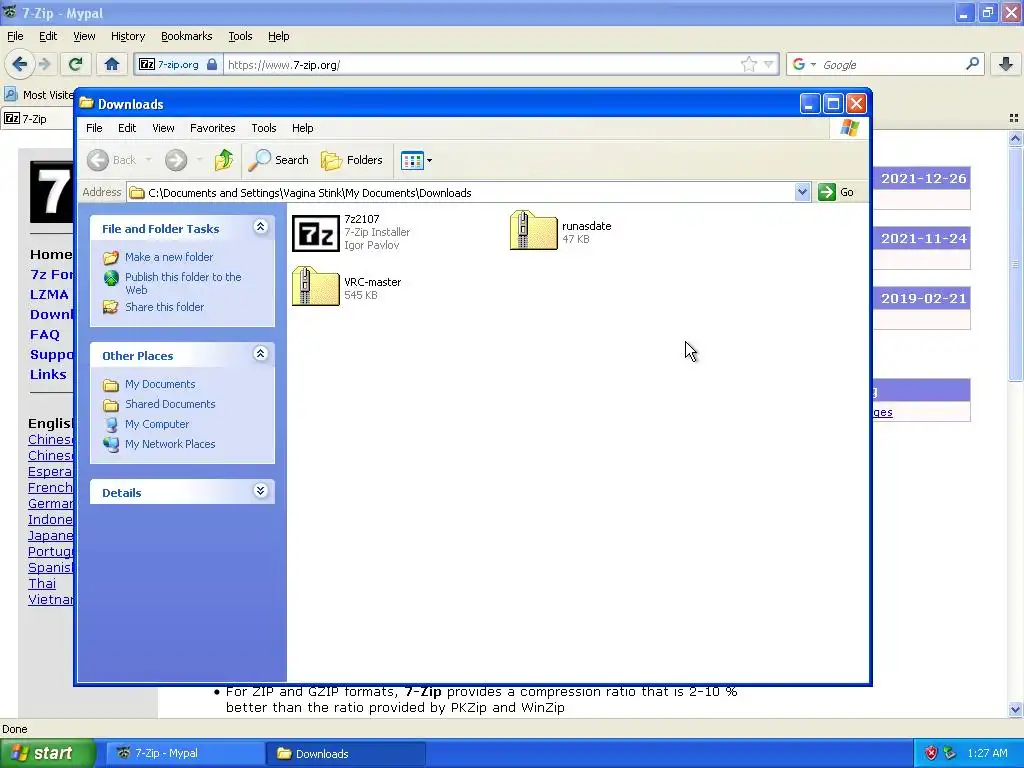Select the 7-Zip browser tab
The image size is (1024, 768).
click(x=36, y=119)
